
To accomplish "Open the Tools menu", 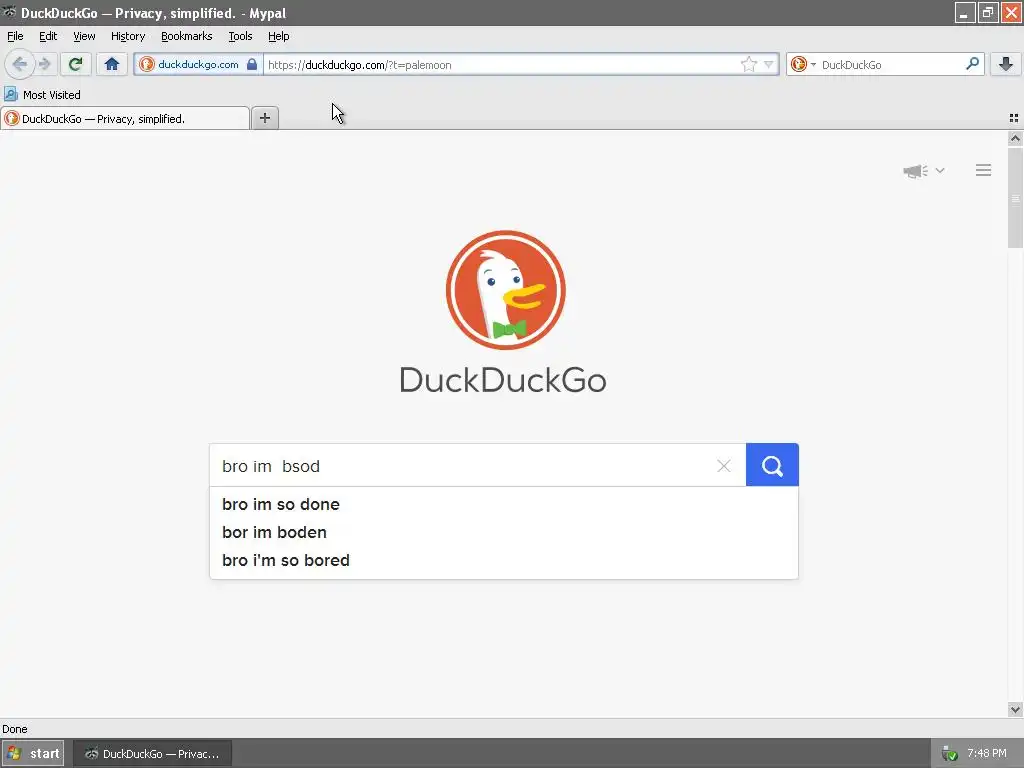I will pos(240,36).
